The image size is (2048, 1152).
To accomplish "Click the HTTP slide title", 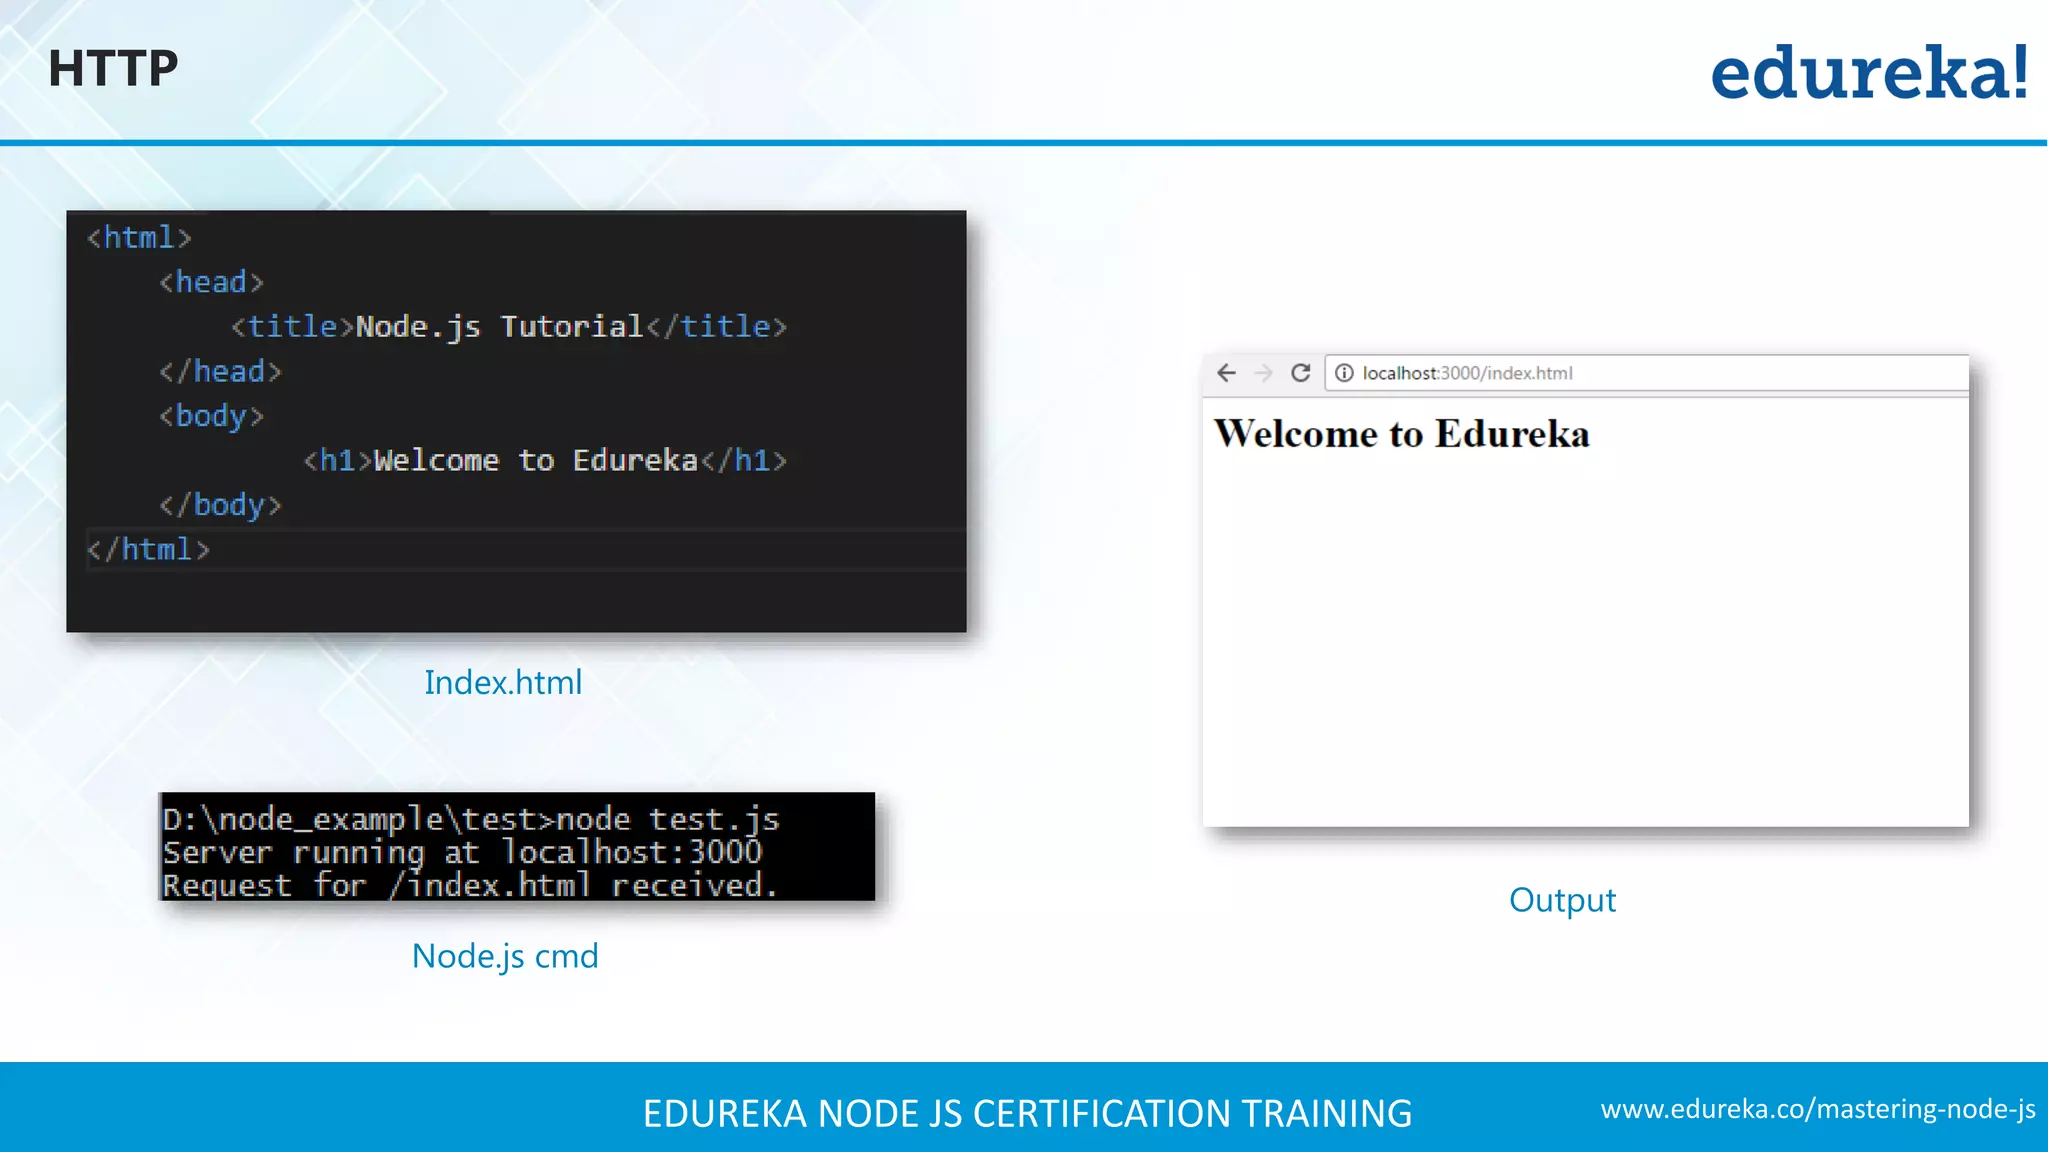I will pyautogui.click(x=113, y=69).
